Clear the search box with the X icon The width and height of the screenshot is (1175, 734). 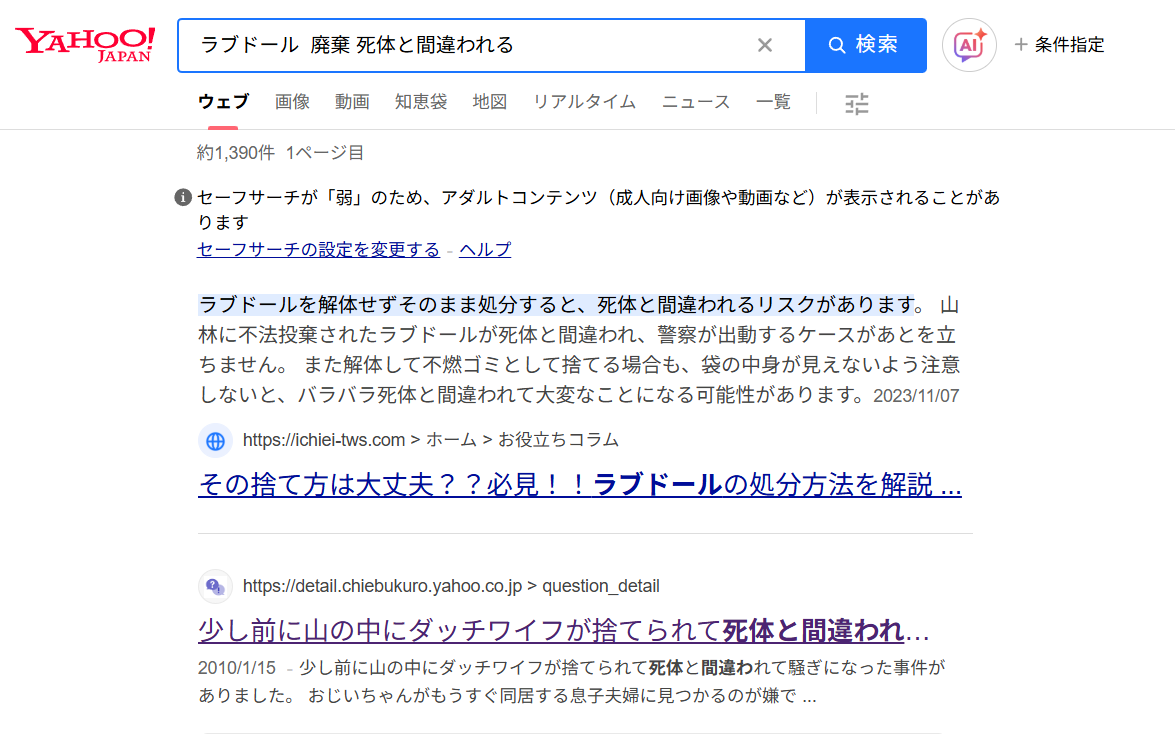click(764, 45)
